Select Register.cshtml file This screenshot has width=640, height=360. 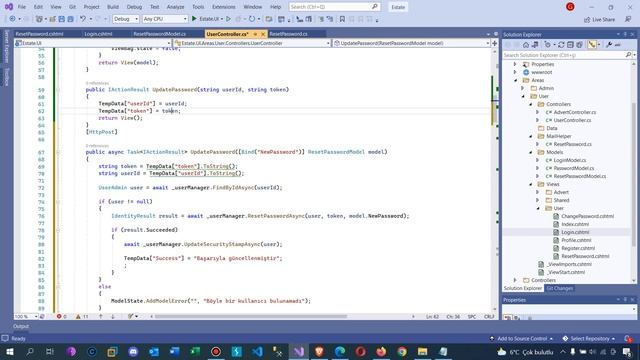coord(578,248)
